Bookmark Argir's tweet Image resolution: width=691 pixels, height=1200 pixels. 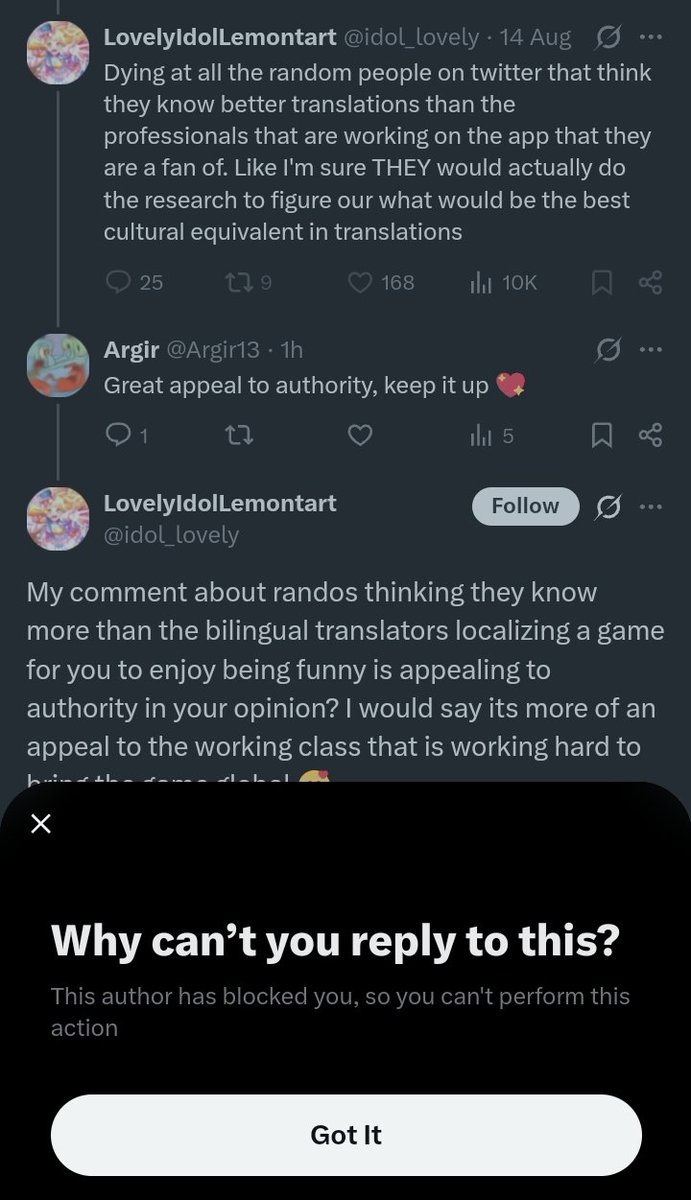coord(602,435)
